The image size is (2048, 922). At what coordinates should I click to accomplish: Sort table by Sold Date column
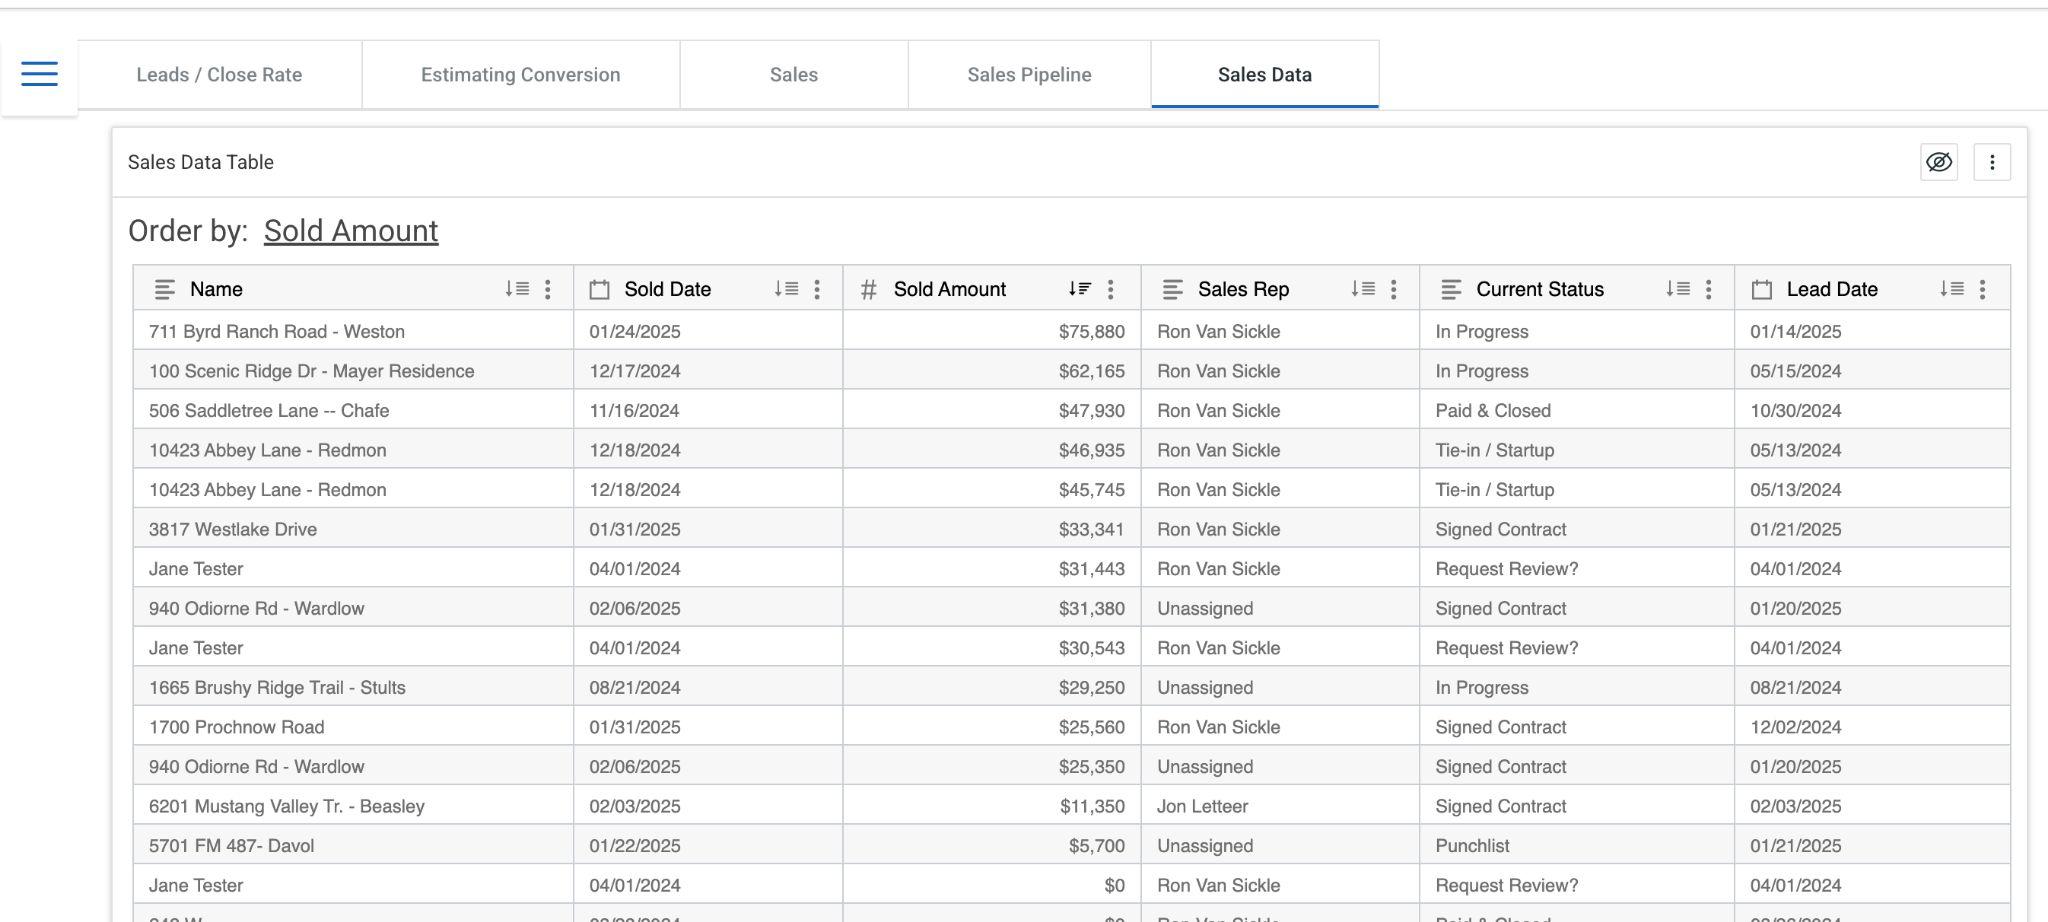pos(786,289)
